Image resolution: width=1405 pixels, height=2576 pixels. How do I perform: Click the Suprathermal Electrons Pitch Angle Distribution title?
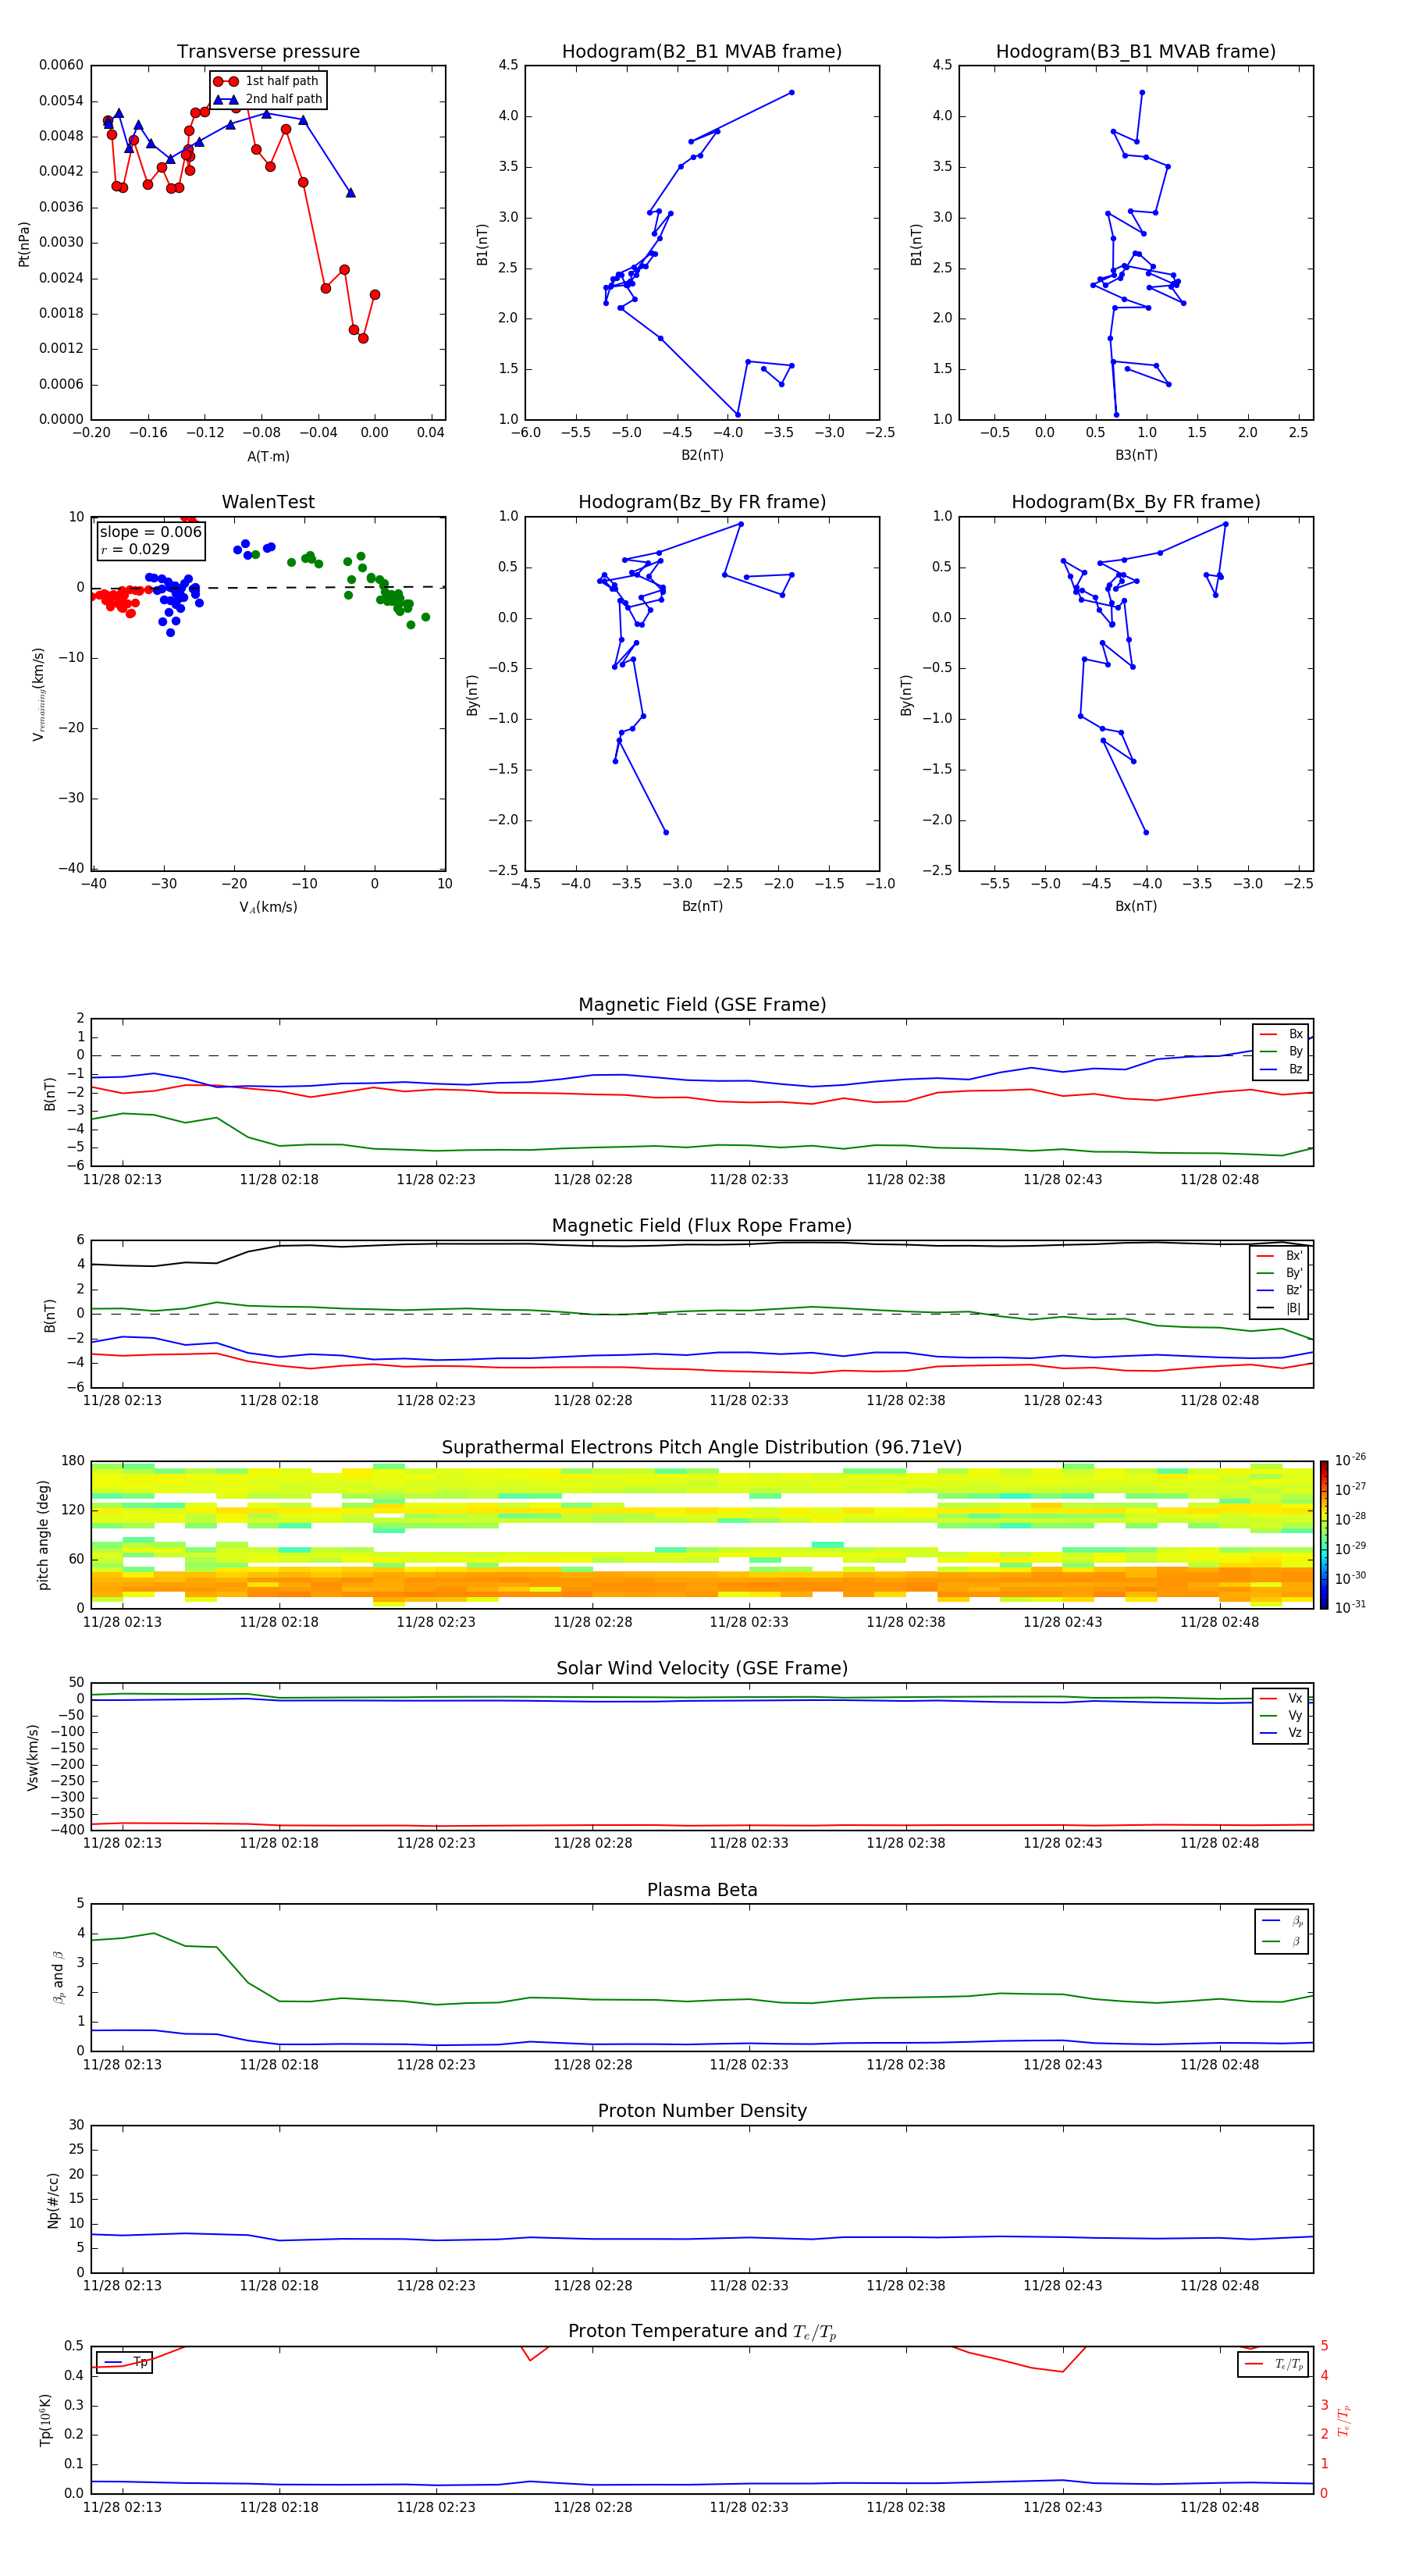702,1448
